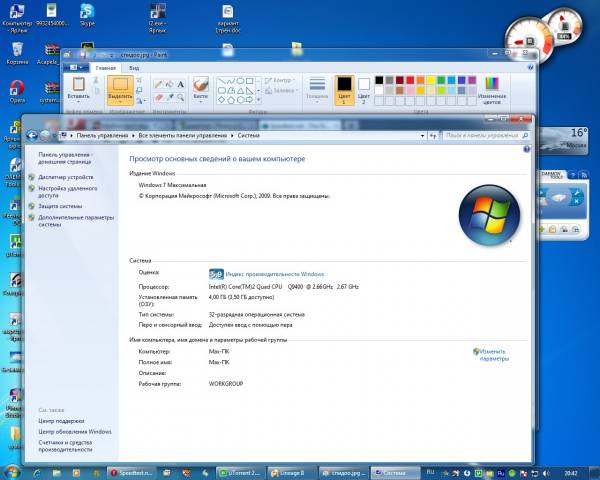This screenshot has width=600, height=480.
Task: Click the Internet Explorer icon on the taskbar
Action: coord(37,473)
